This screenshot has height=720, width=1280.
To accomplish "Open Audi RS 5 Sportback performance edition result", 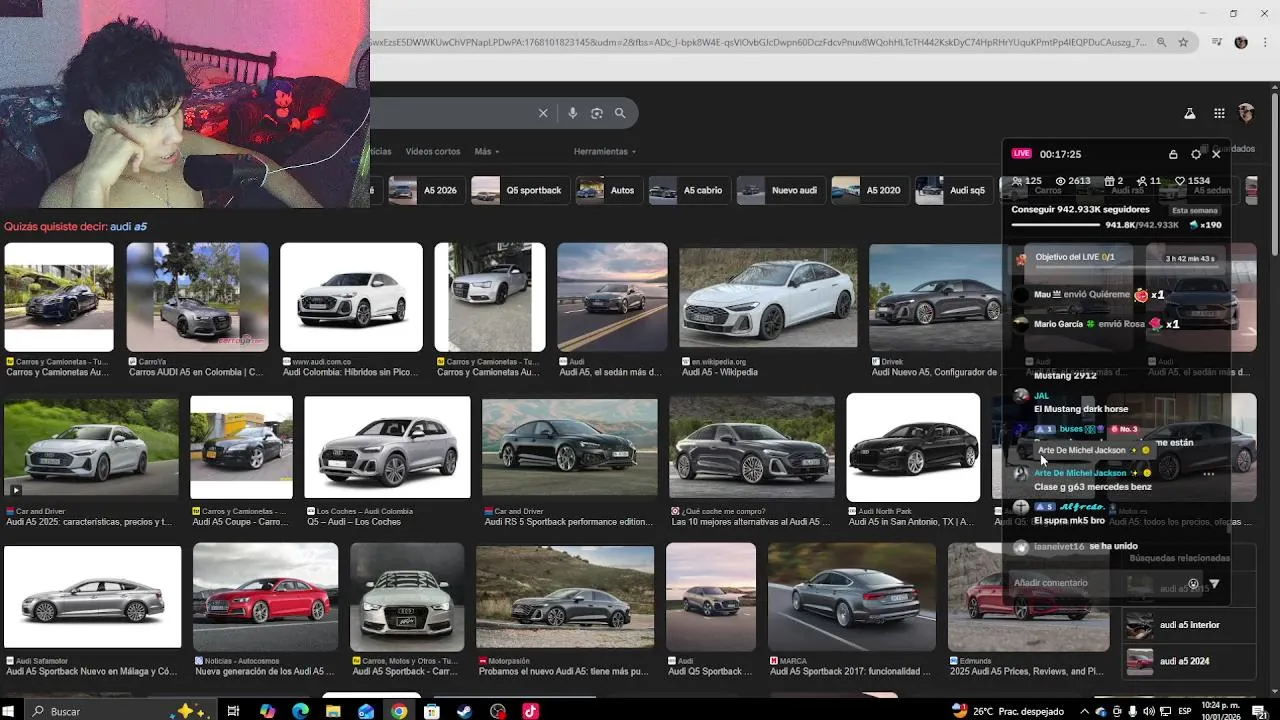I will point(569,448).
